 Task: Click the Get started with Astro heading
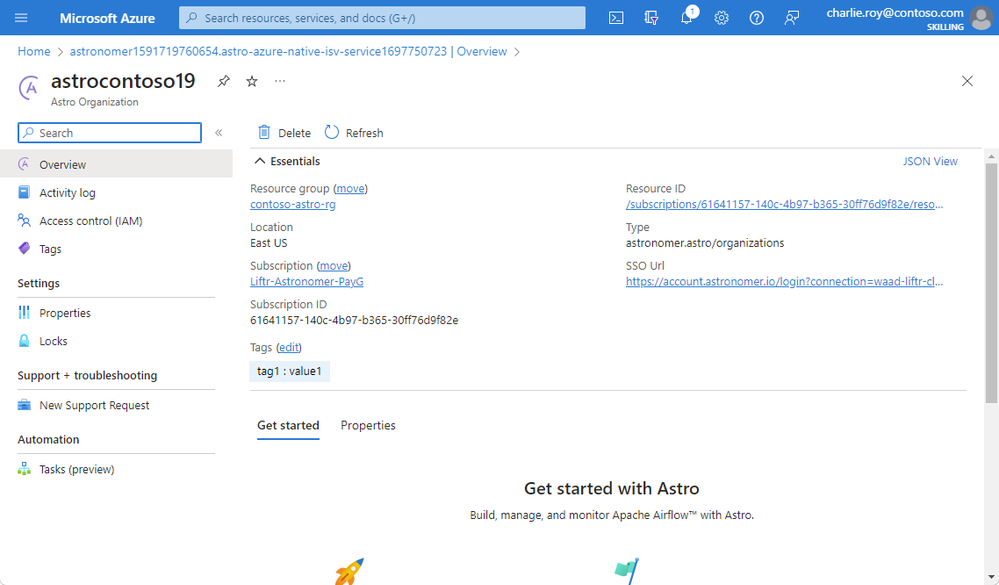tap(612, 488)
